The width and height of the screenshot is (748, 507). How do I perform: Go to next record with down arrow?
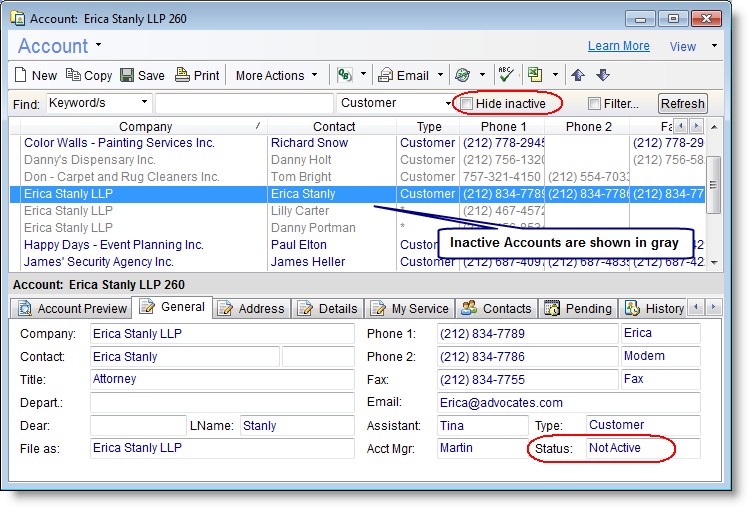[602, 75]
